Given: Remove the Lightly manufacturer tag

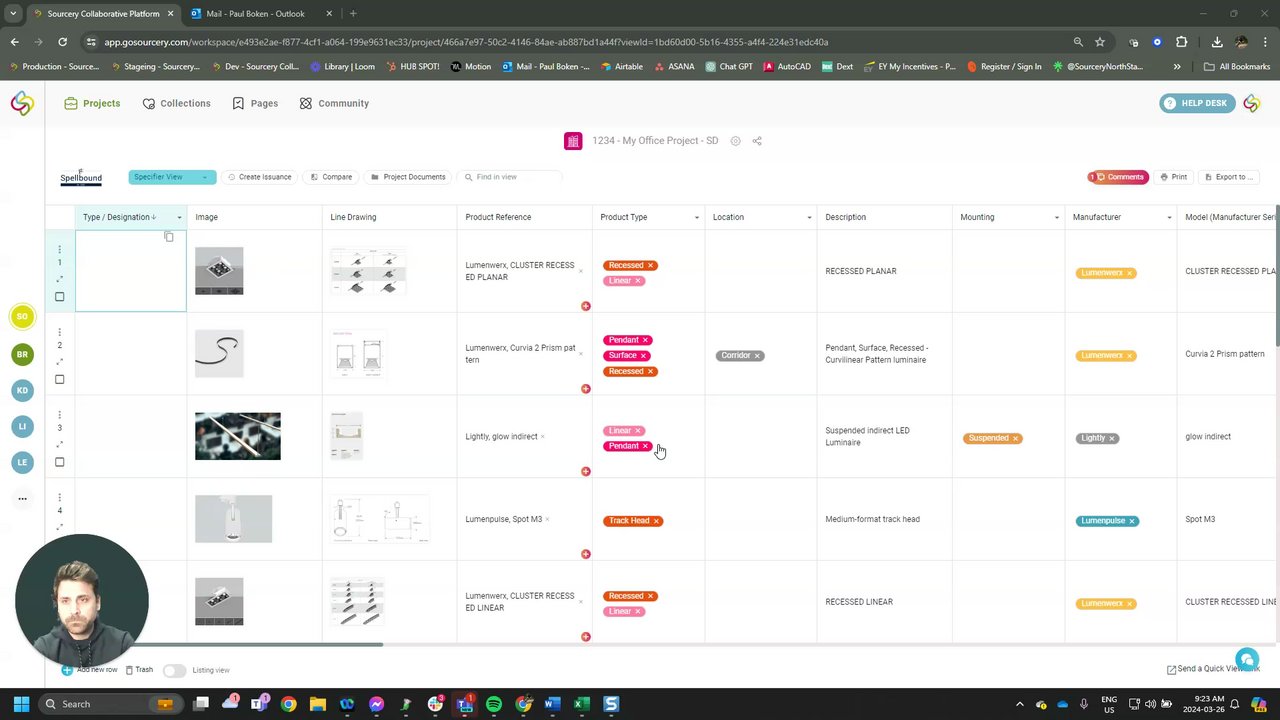Looking at the screenshot, I should click(x=1111, y=438).
